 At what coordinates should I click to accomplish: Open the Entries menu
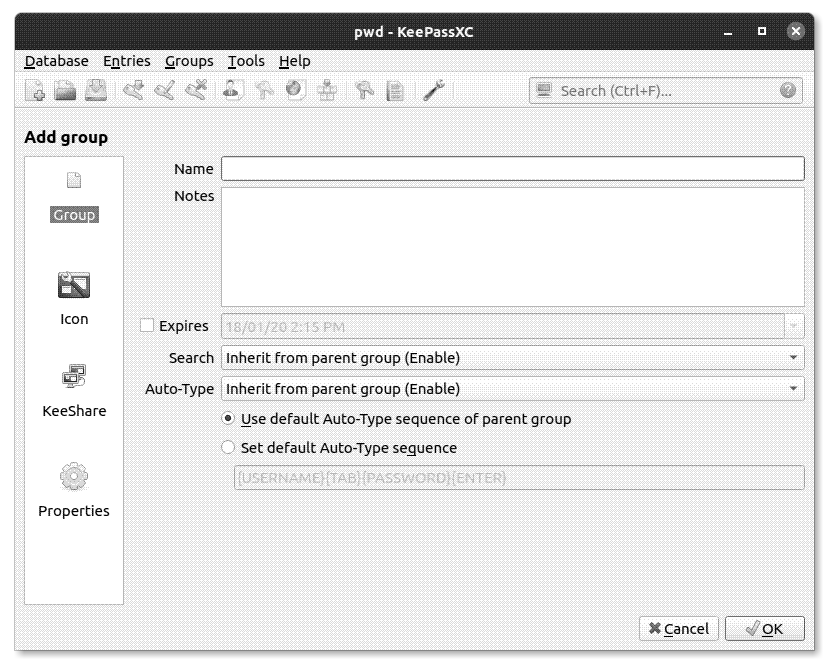[x=126, y=61]
